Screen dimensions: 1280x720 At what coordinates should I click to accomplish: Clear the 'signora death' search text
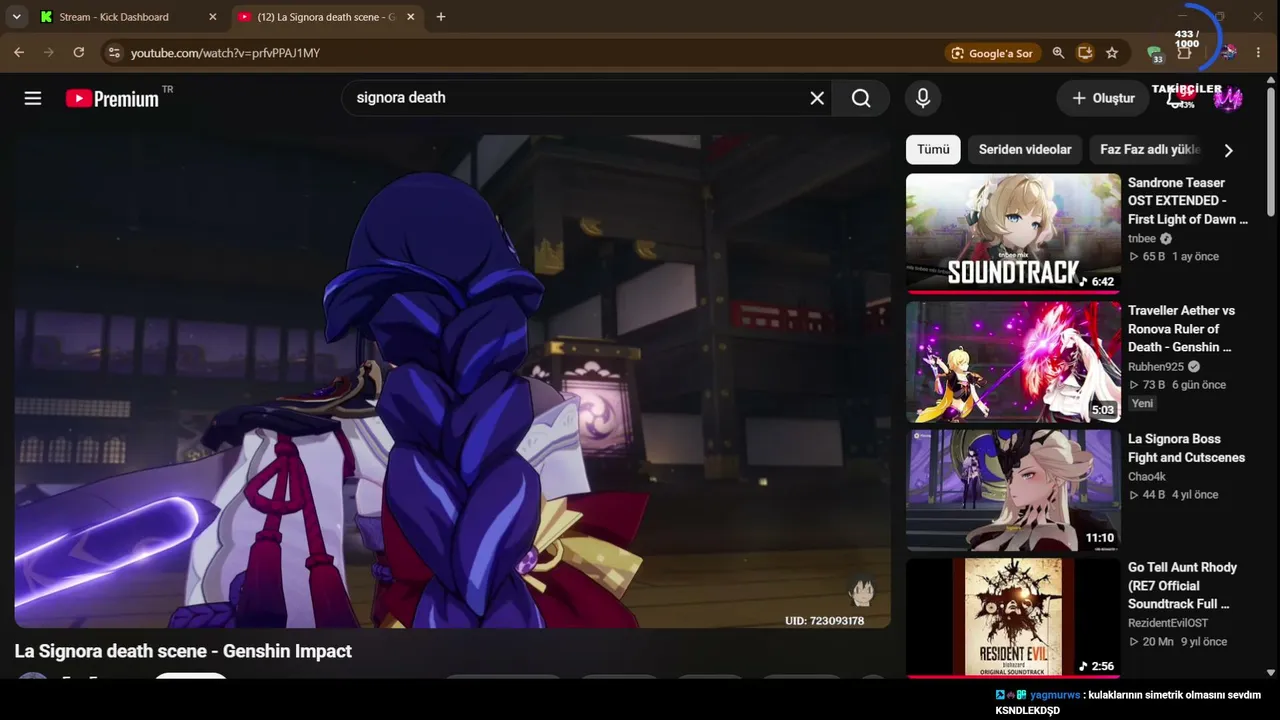pos(817,98)
